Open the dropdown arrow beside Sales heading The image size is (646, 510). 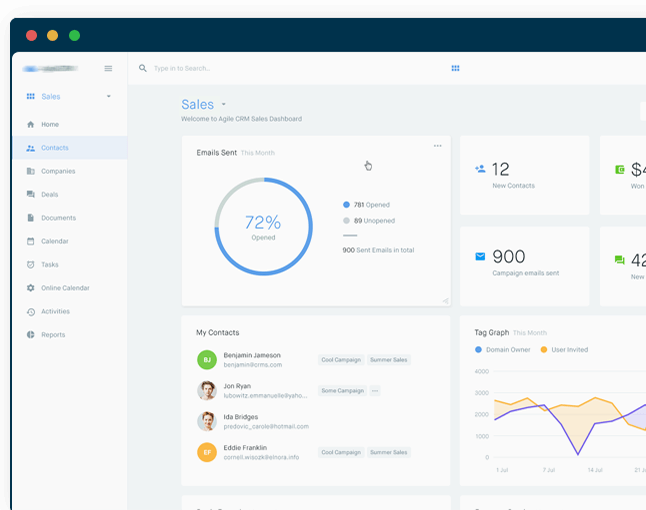[x=223, y=105]
